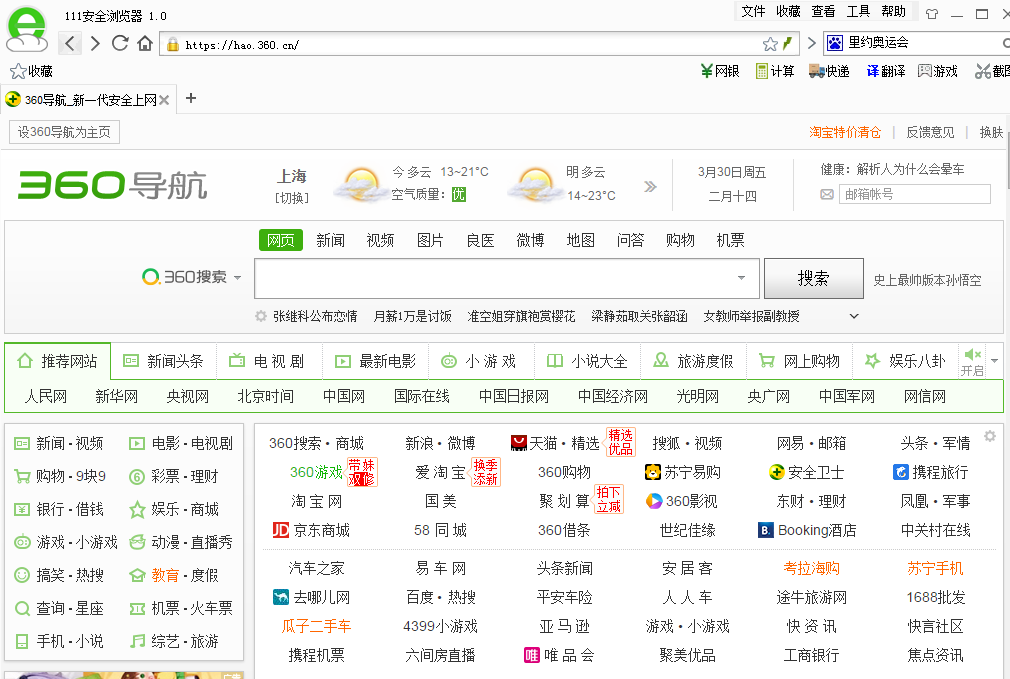Open the 360游戏 green link
Viewport: 1010px width, 679px height.
pos(316,472)
